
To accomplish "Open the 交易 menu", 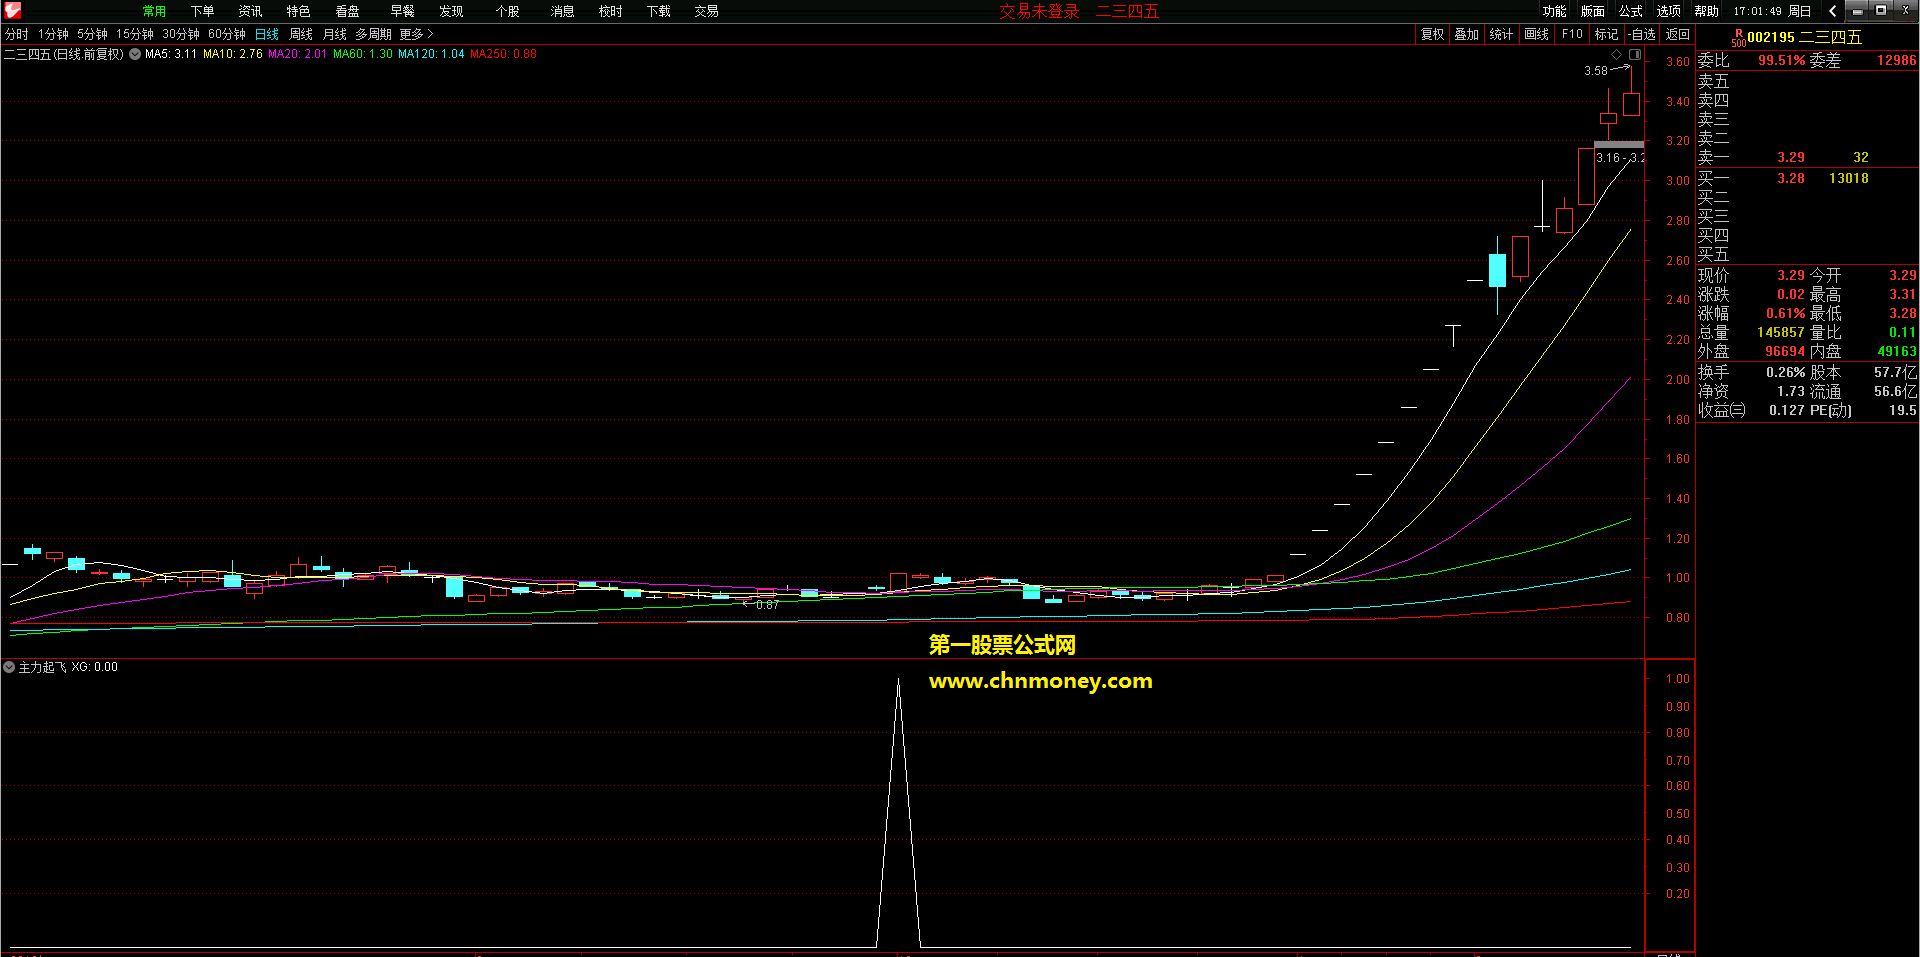I will click(x=706, y=11).
